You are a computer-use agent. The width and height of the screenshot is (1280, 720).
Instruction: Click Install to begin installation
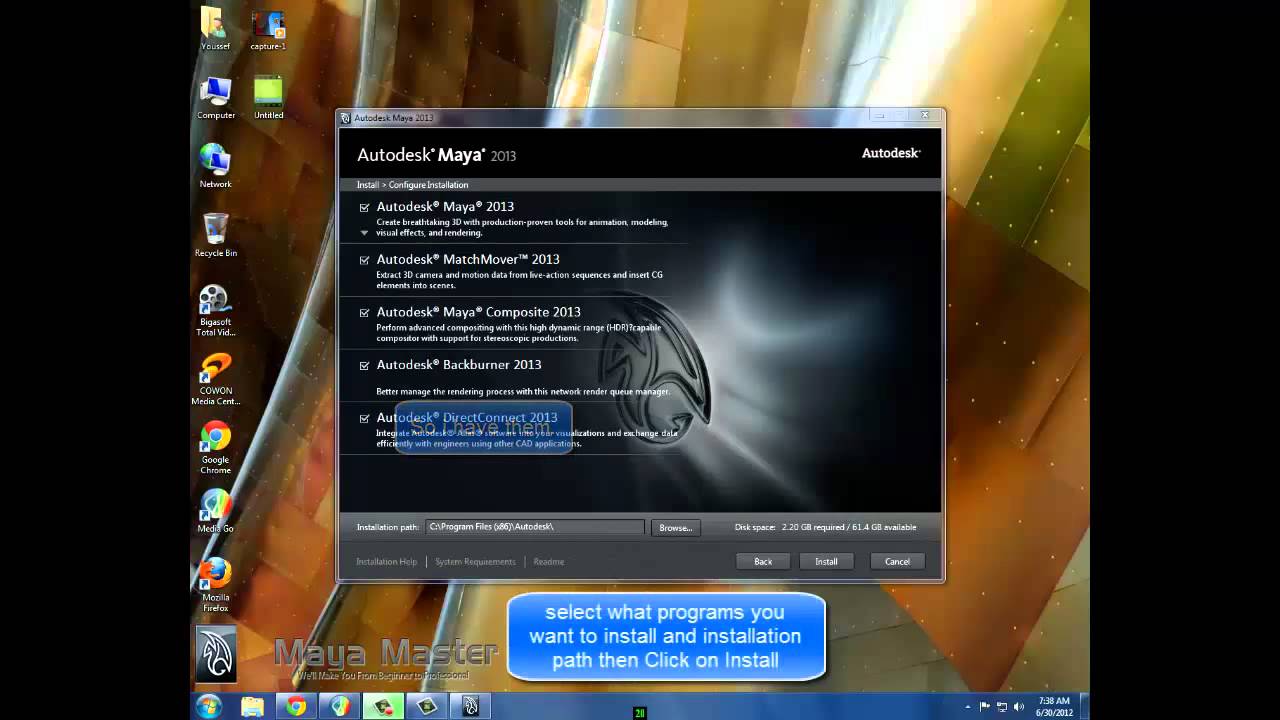826,561
